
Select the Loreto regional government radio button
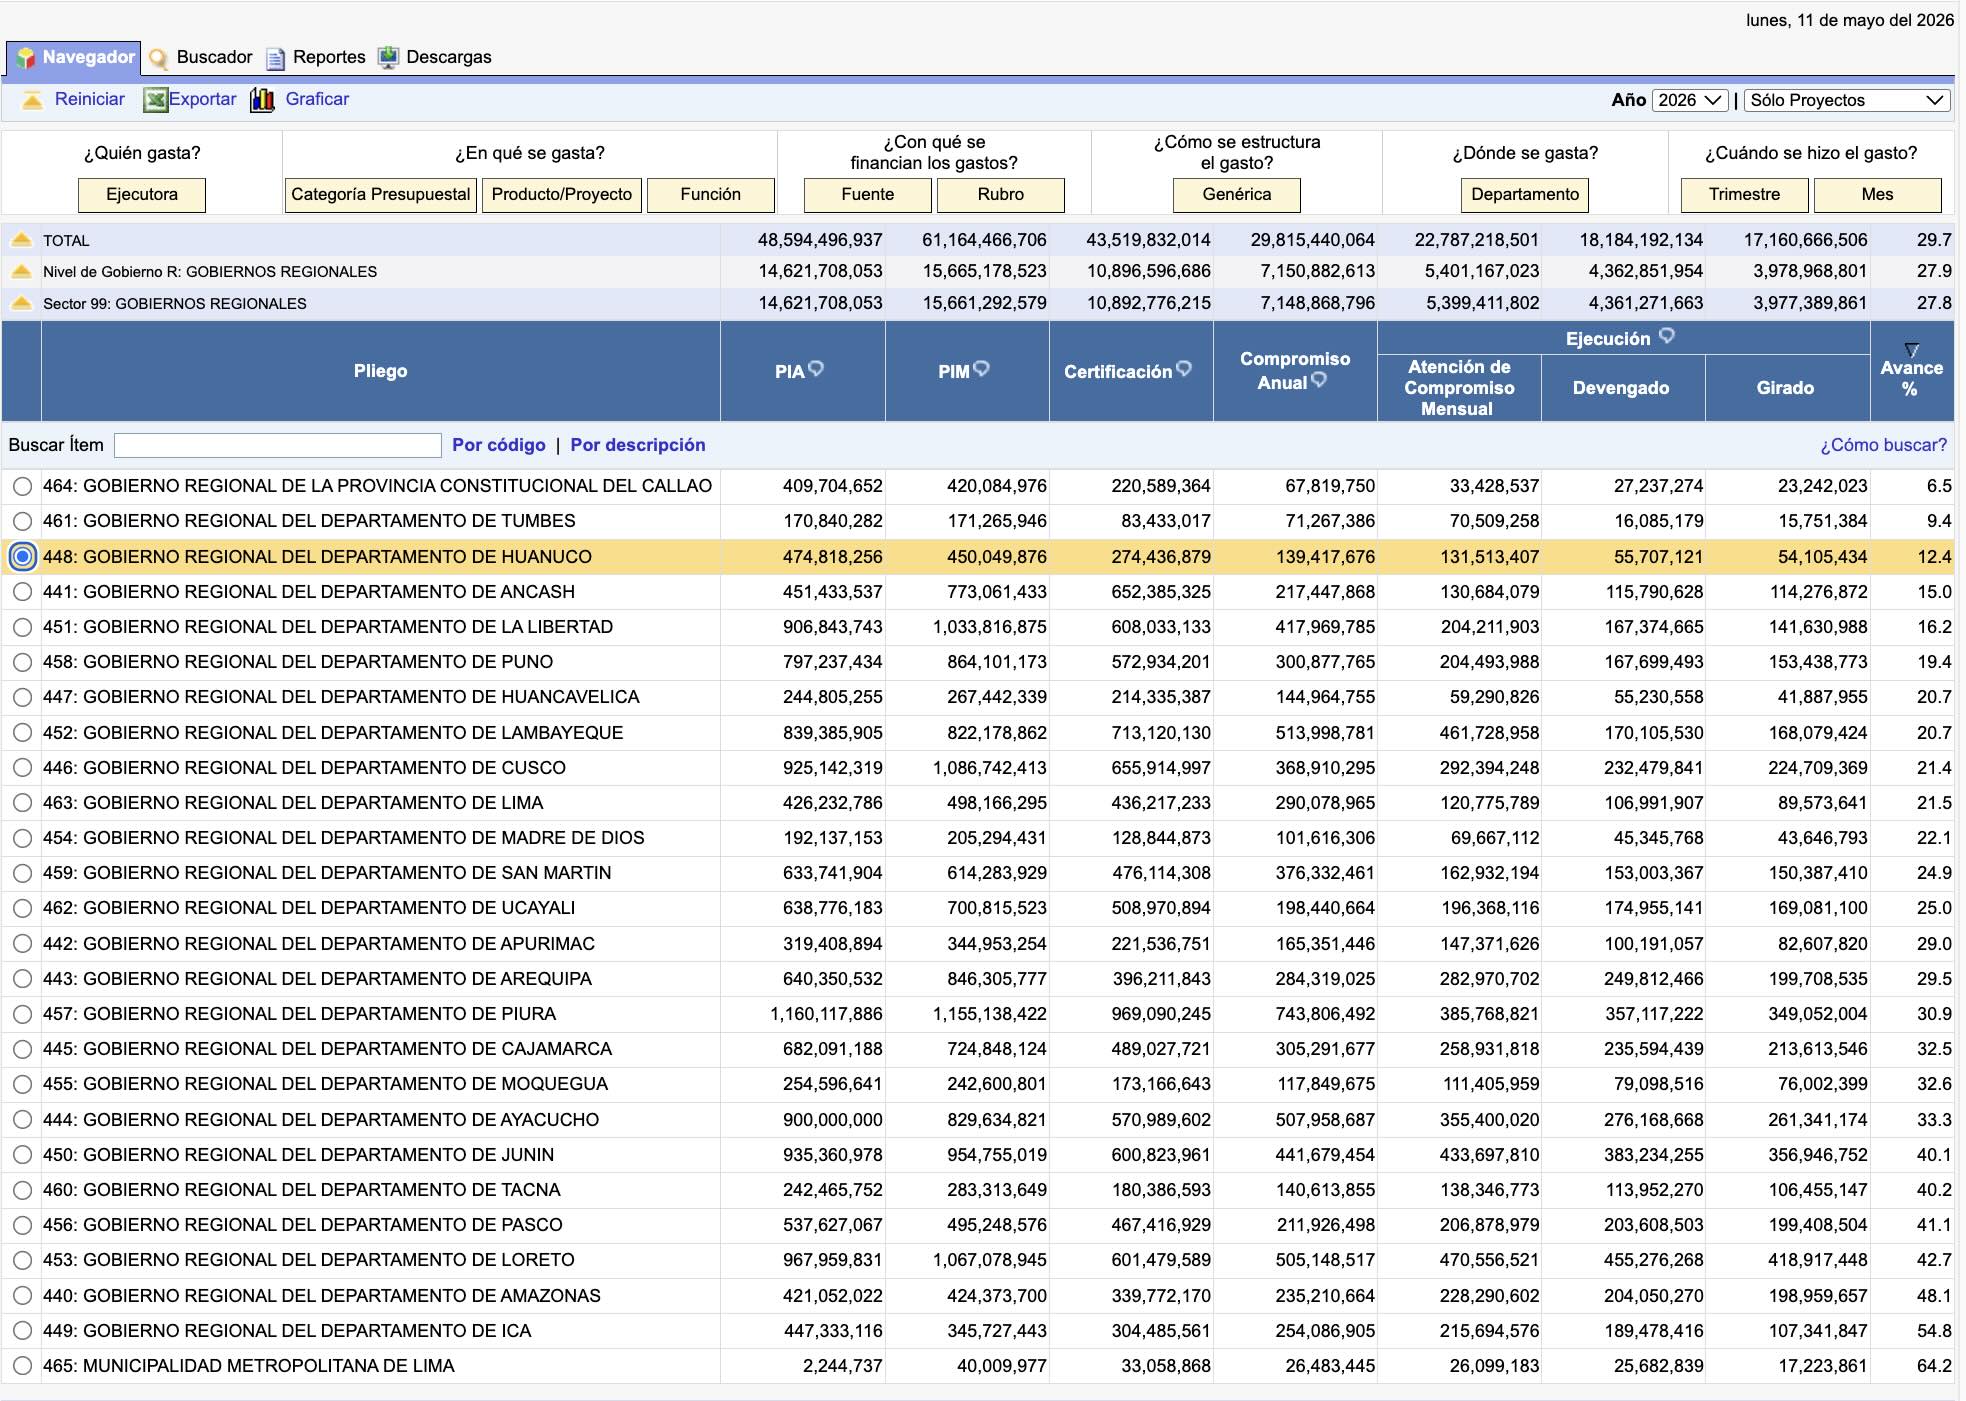point(22,1261)
